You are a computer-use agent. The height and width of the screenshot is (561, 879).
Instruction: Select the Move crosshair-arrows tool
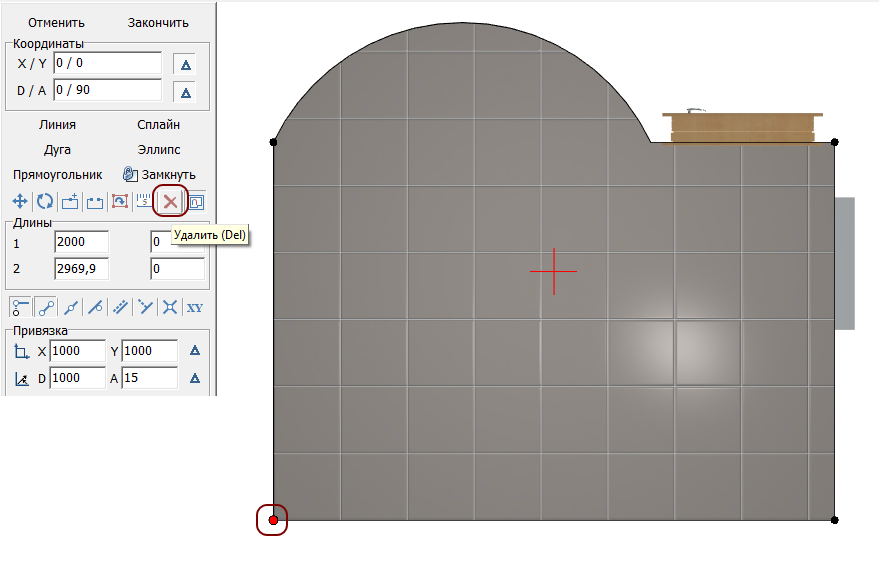[x=19, y=202]
